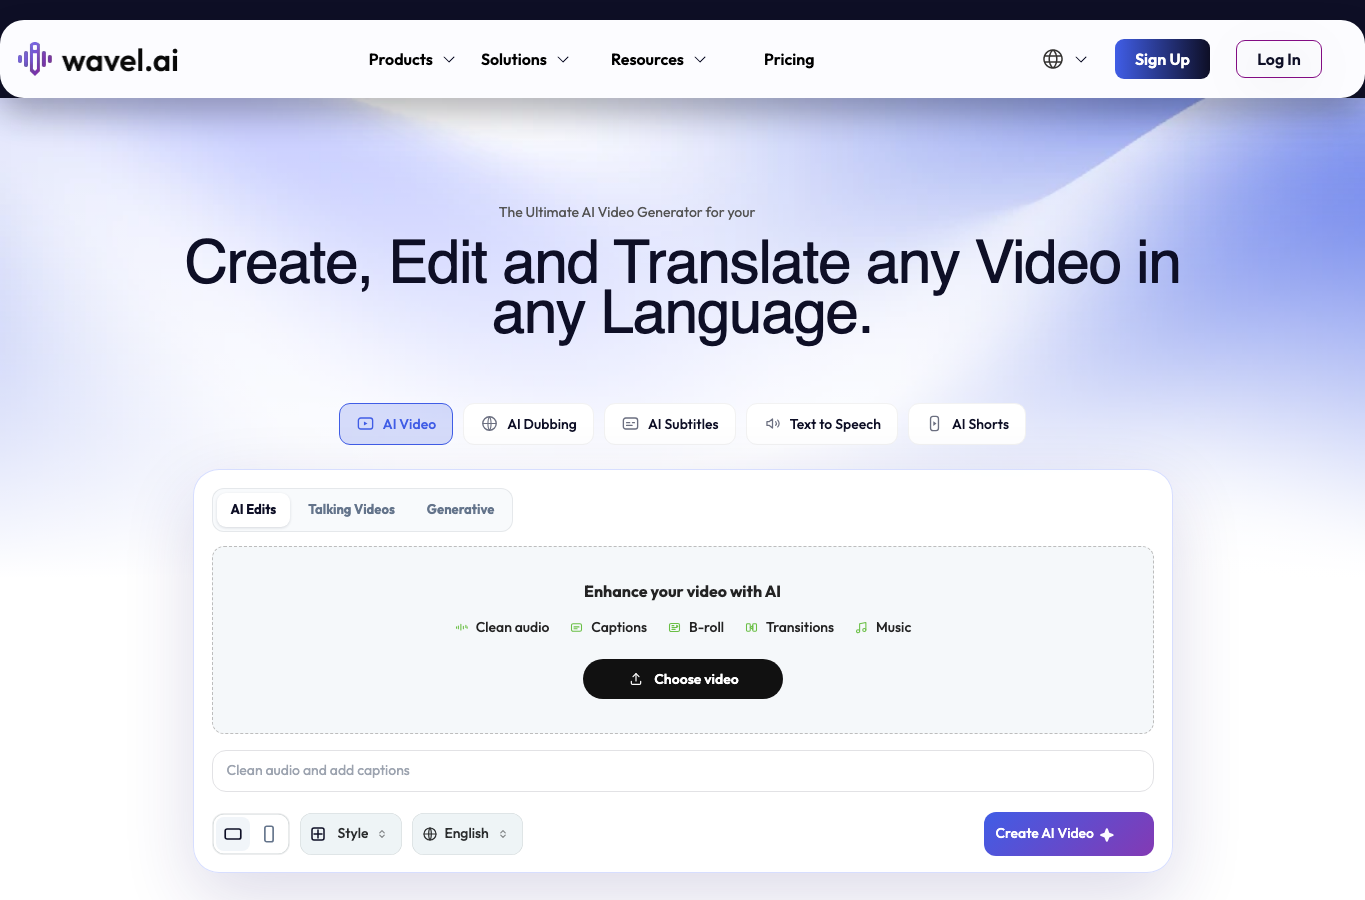The width and height of the screenshot is (1365, 900).
Task: Click the wavel.ai waveform logo
Action: [35, 59]
